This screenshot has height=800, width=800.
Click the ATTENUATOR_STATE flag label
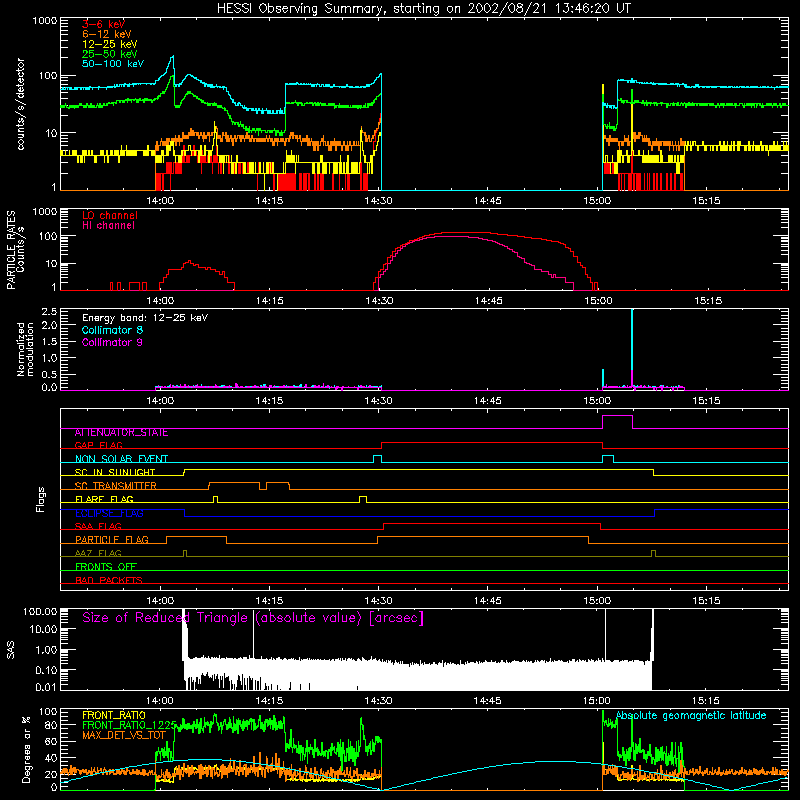121,433
